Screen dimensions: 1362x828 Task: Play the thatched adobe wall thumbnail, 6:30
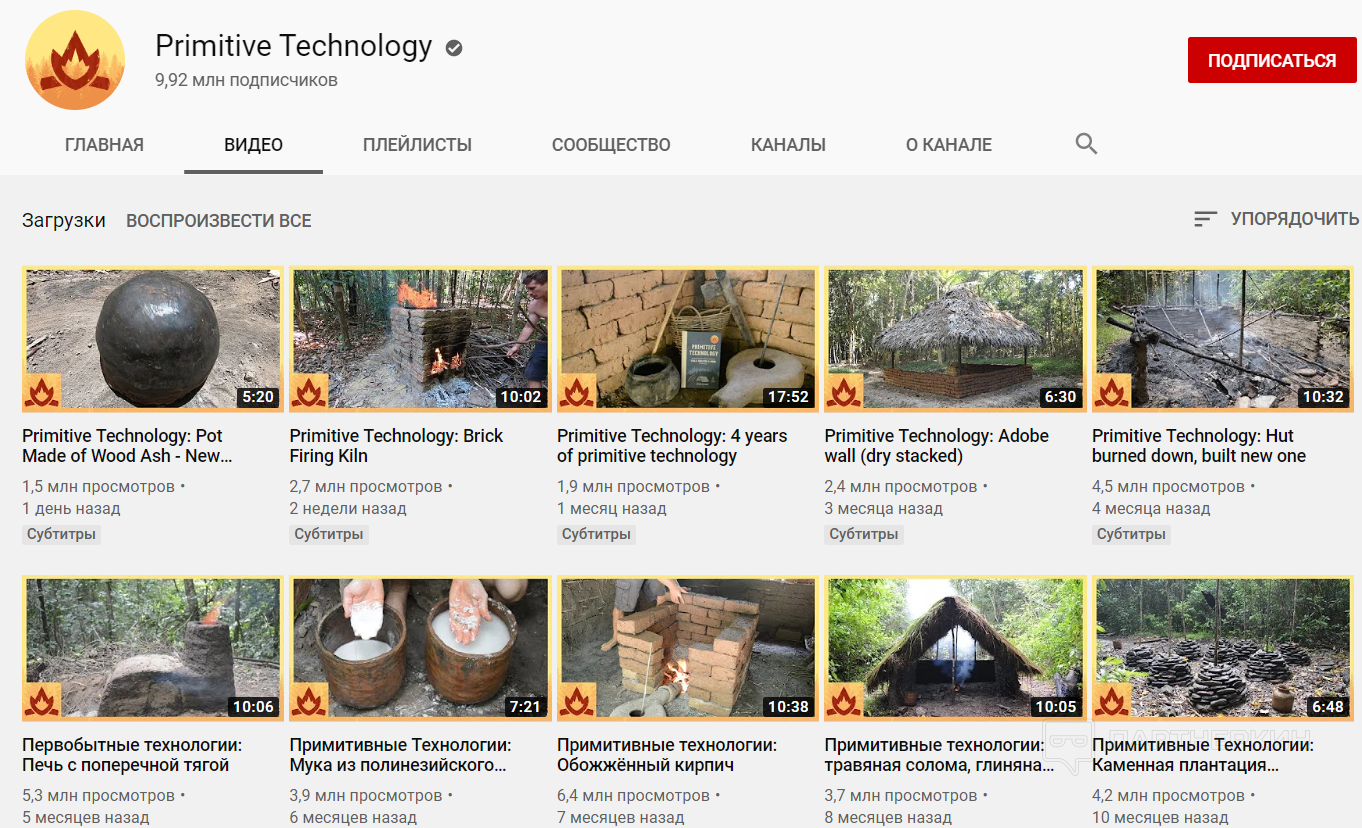coord(955,339)
